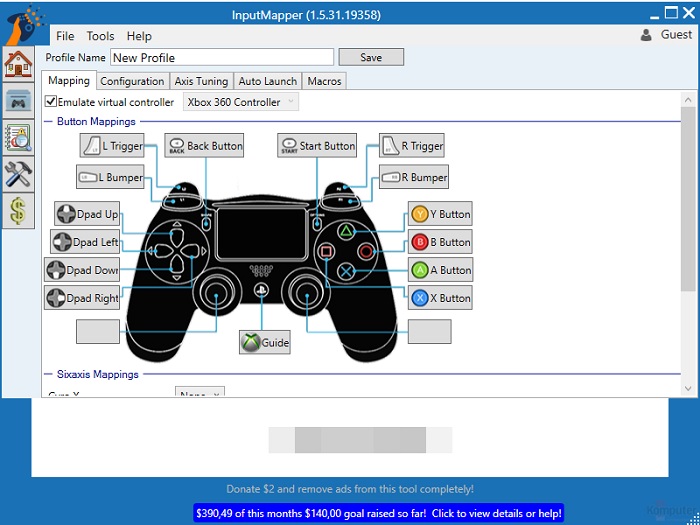The height and width of the screenshot is (525, 700).
Task: Open the hammer and wrench settings icon
Action: click(x=18, y=173)
